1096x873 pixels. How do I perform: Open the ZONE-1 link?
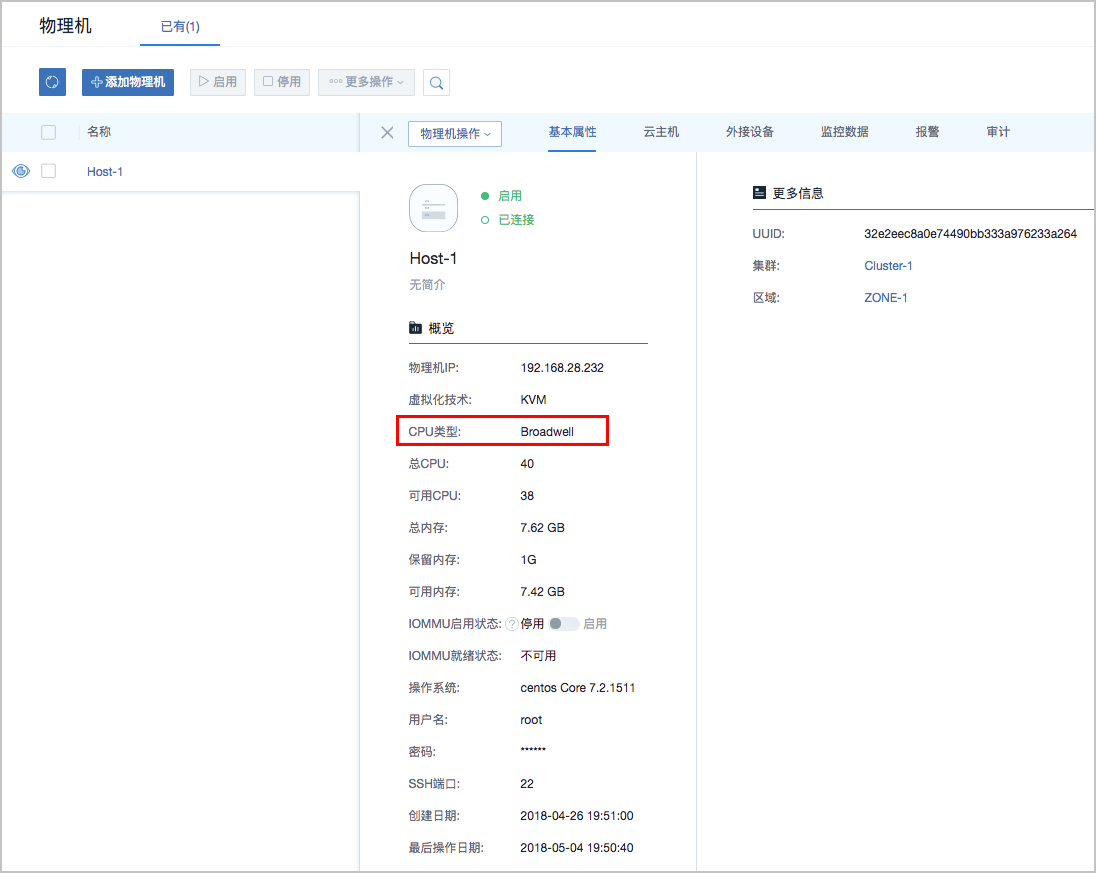(x=885, y=298)
